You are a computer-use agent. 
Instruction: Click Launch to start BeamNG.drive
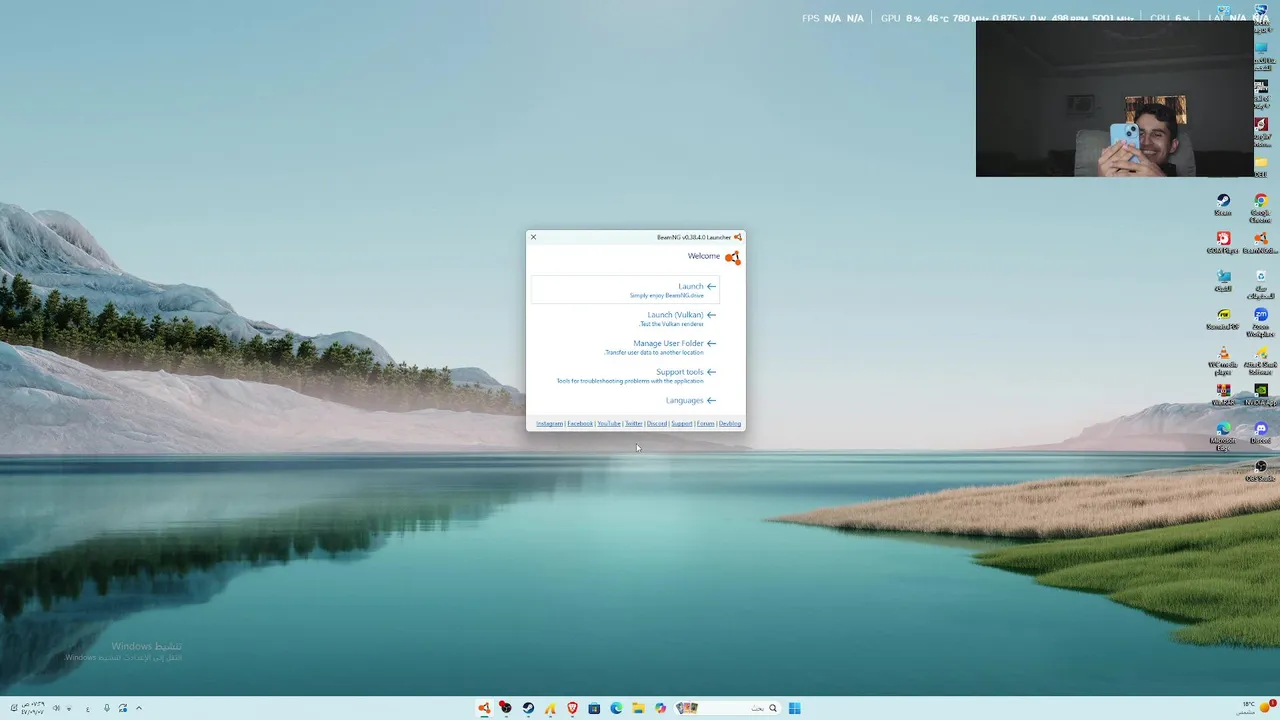tap(625, 290)
